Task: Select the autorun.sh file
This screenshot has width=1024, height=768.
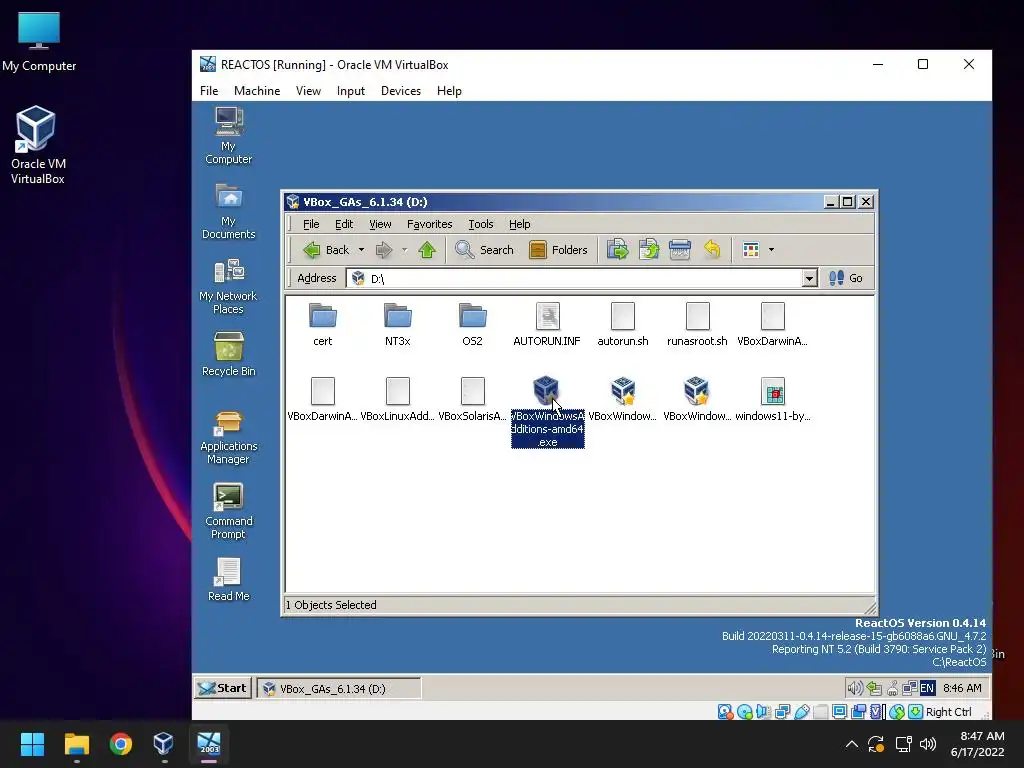Action: (622, 325)
